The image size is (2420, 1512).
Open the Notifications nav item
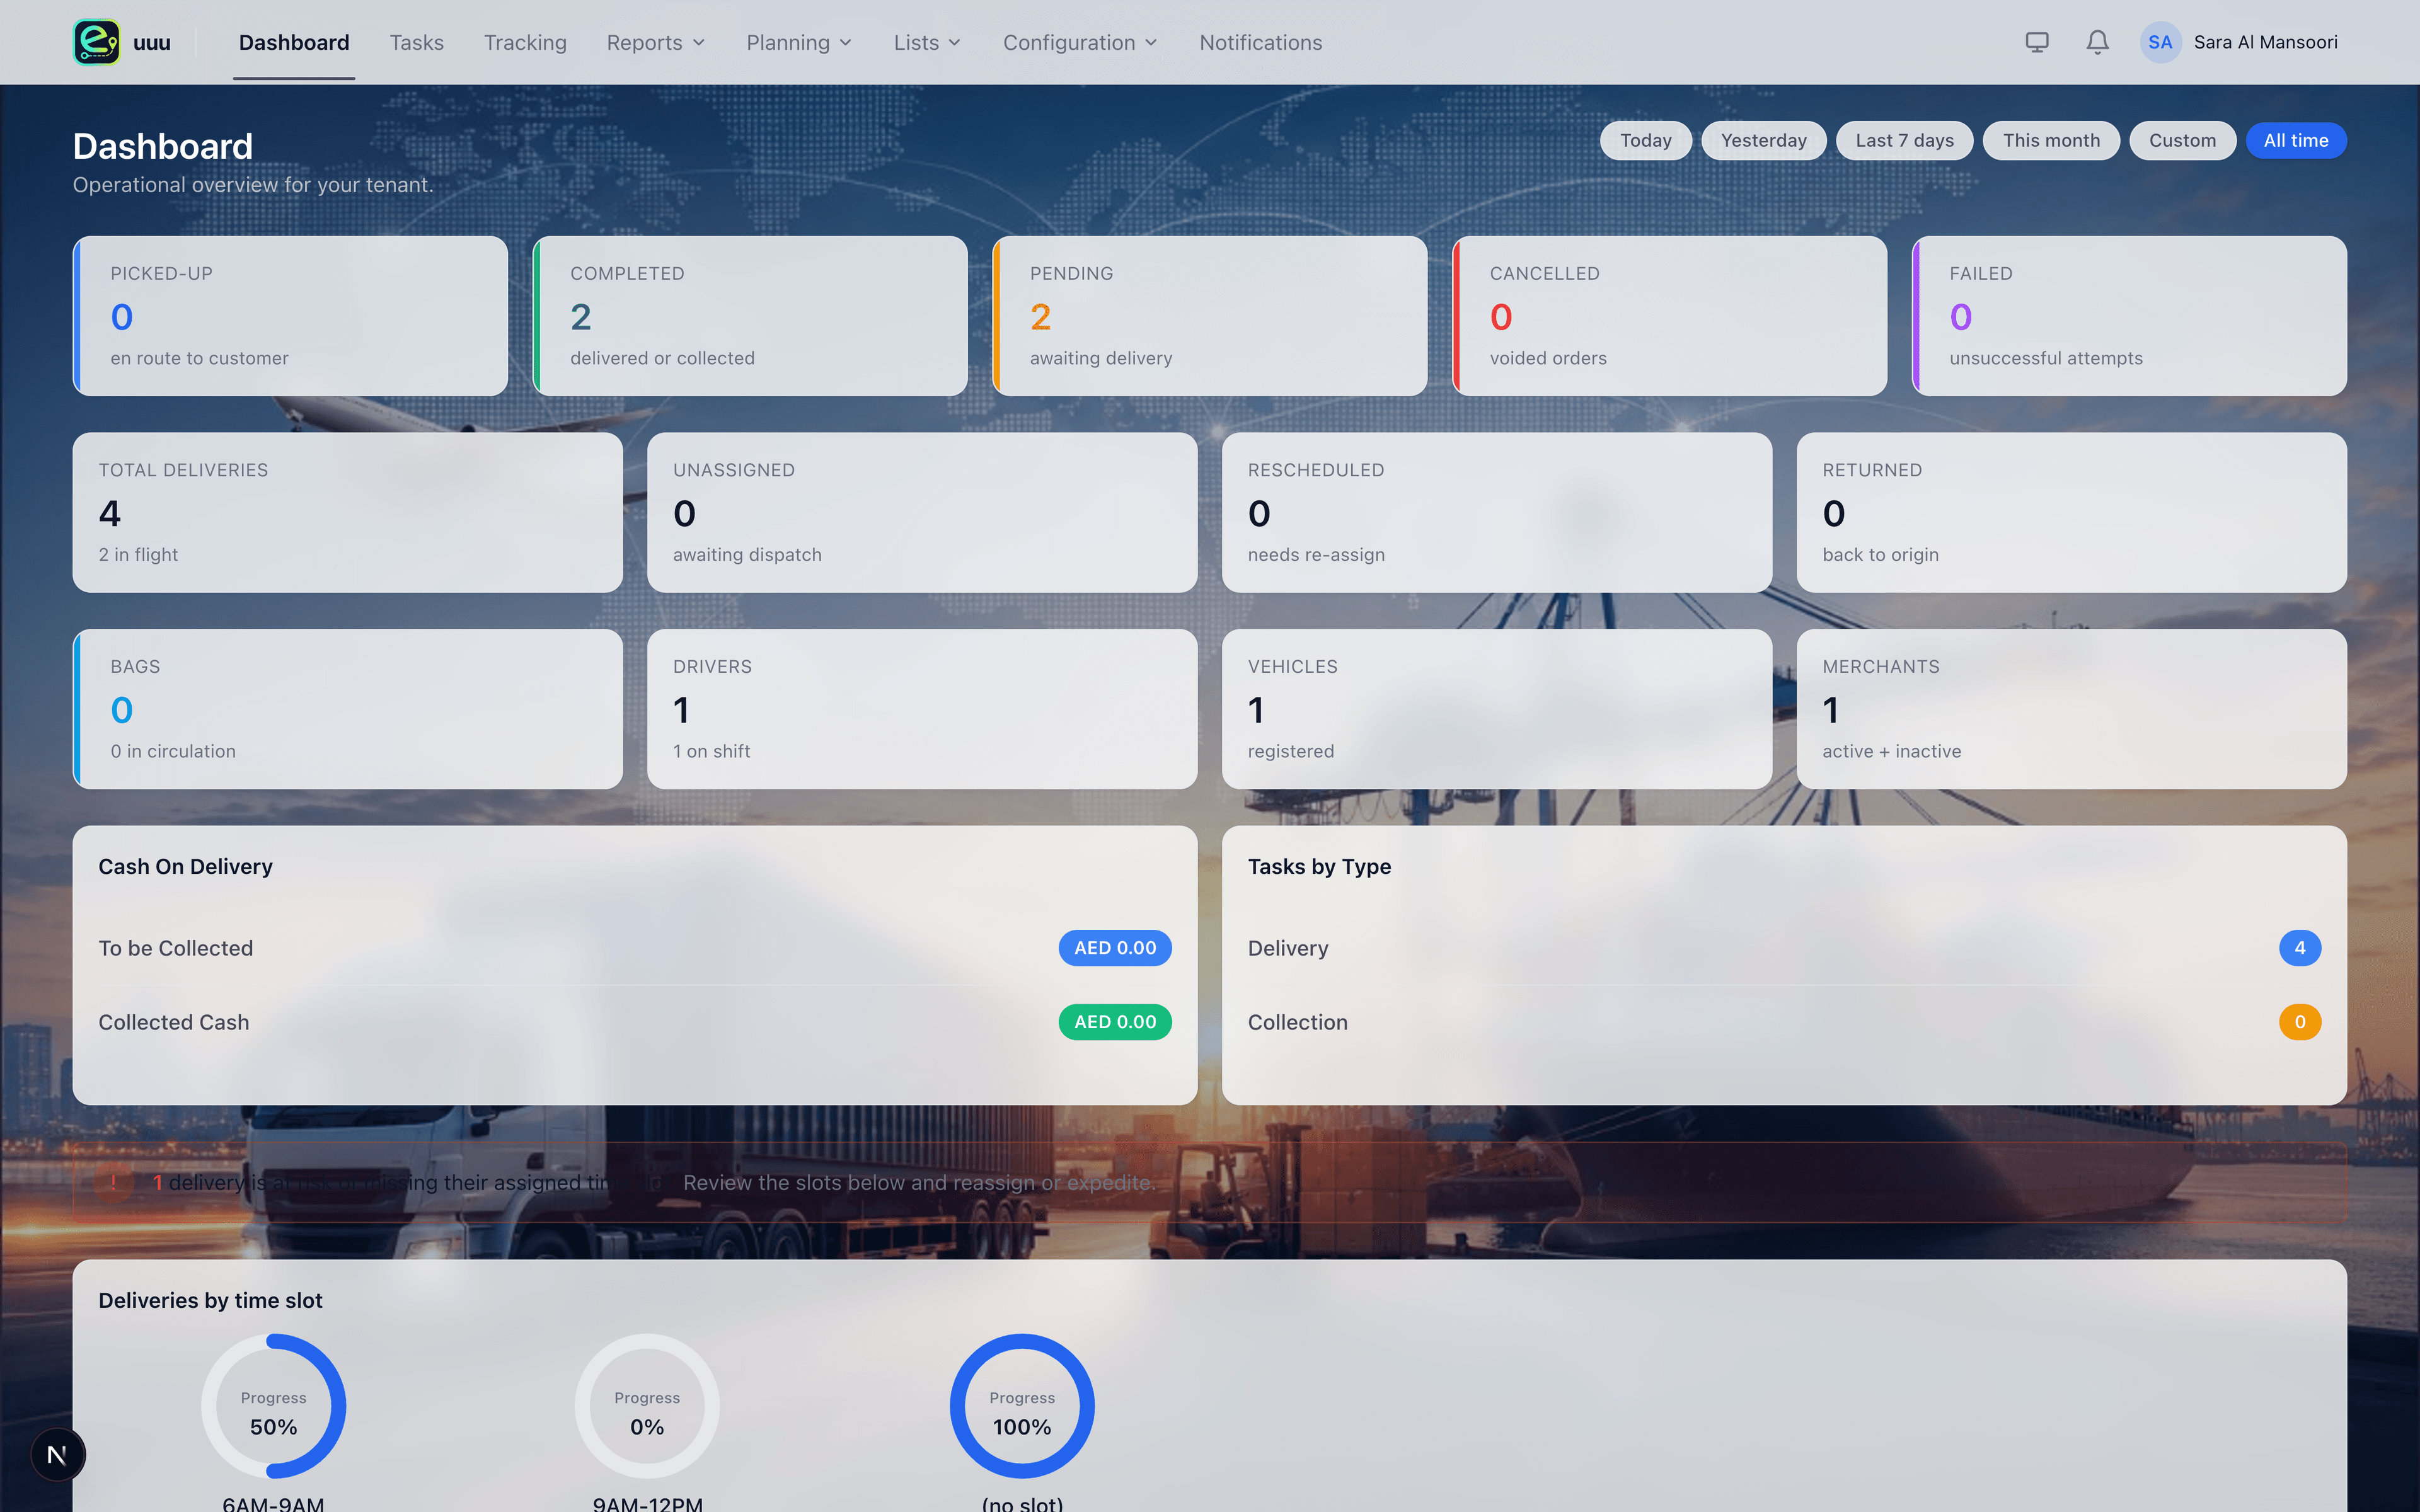[x=1260, y=42]
